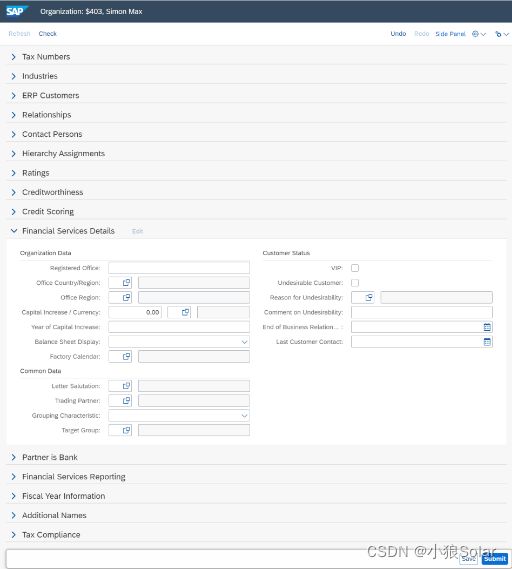Expand the Tax Compliance section
The image size is (512, 569).
pyautogui.click(x=13, y=535)
